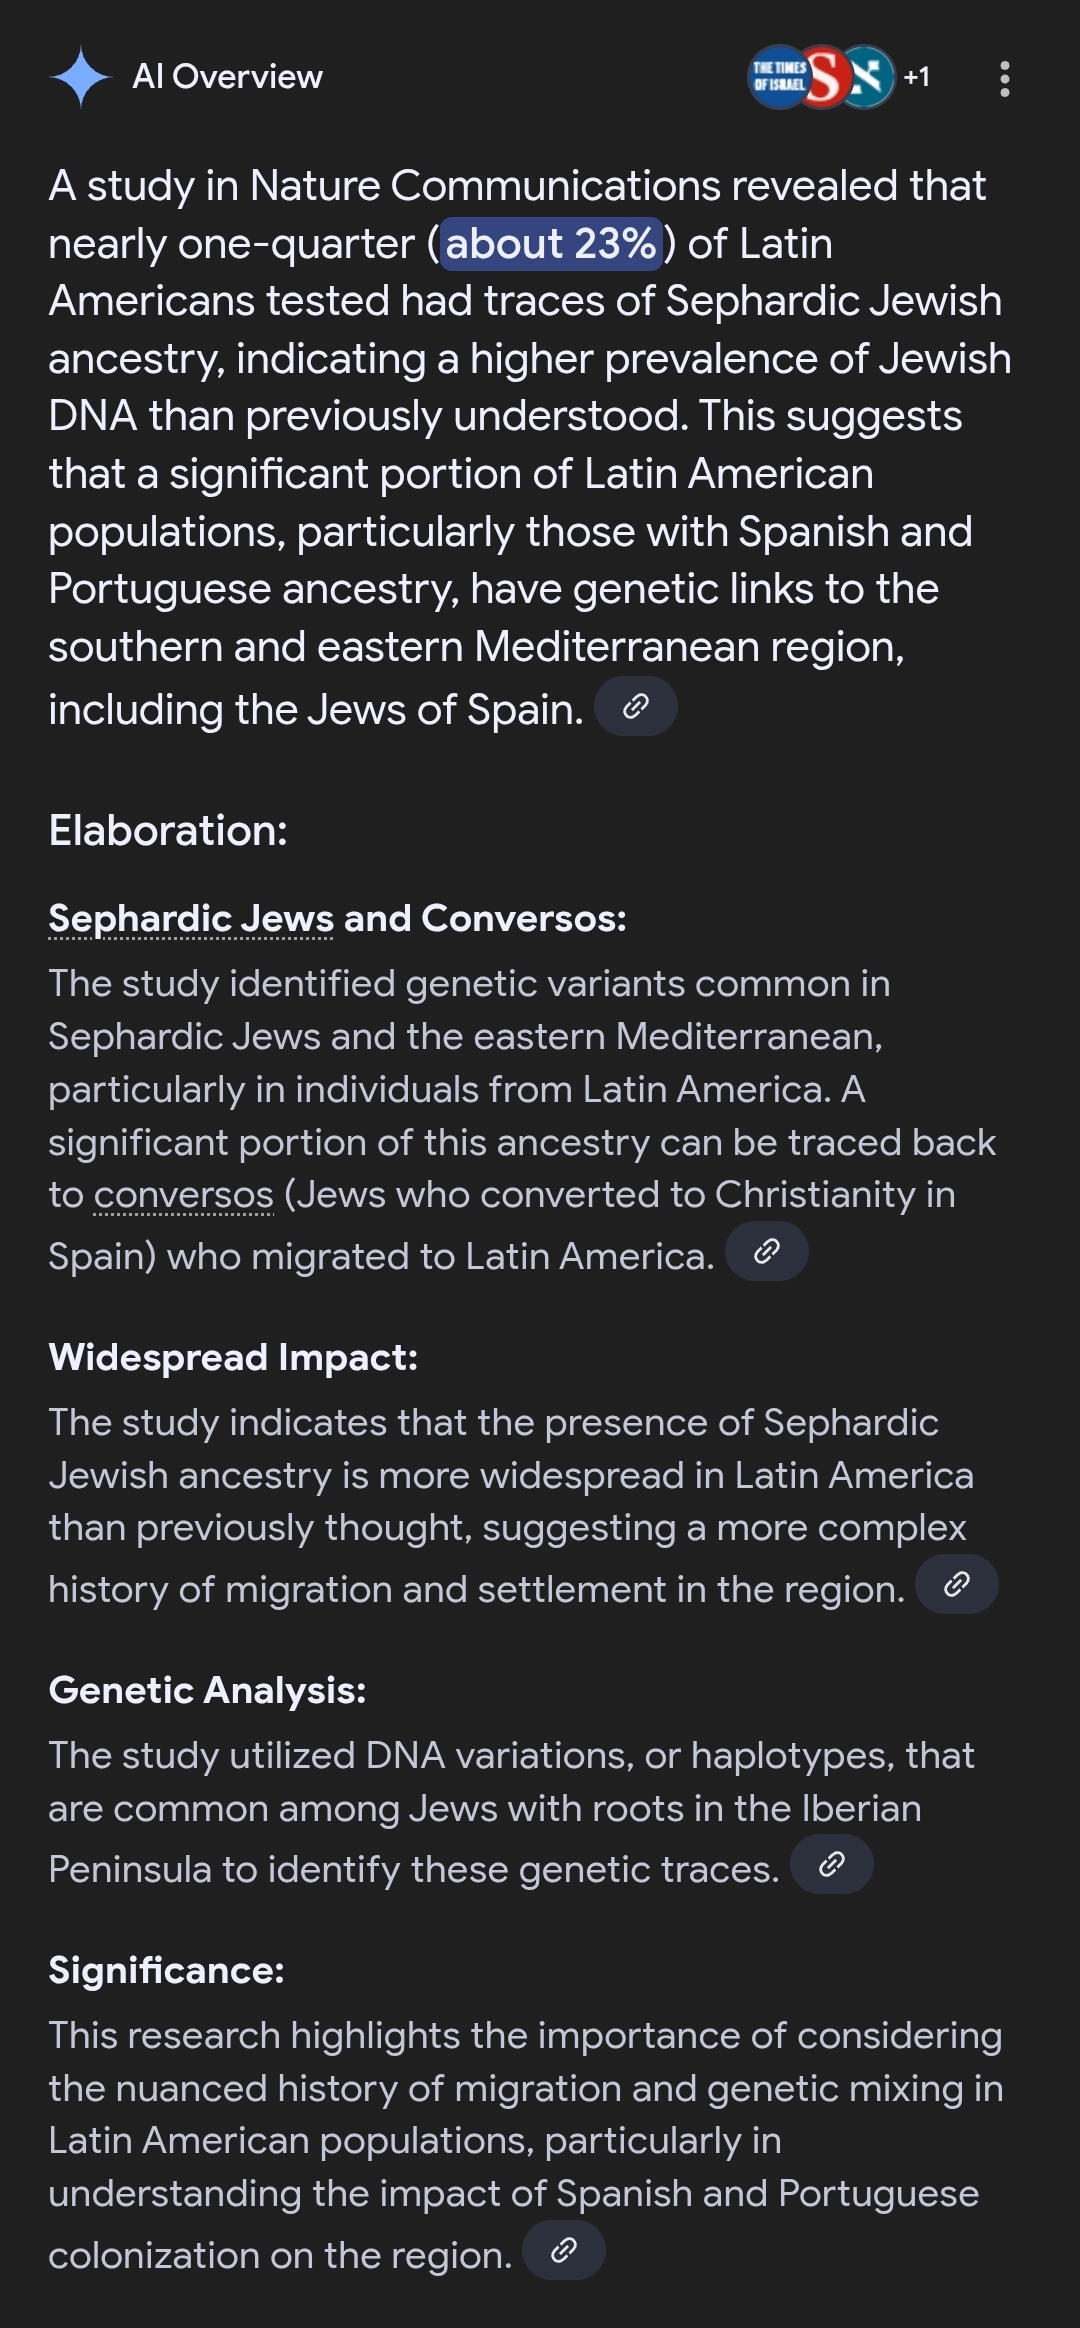Select the 'Genetic Analysis:' heading
The height and width of the screenshot is (2328, 1080).
pos(207,1690)
